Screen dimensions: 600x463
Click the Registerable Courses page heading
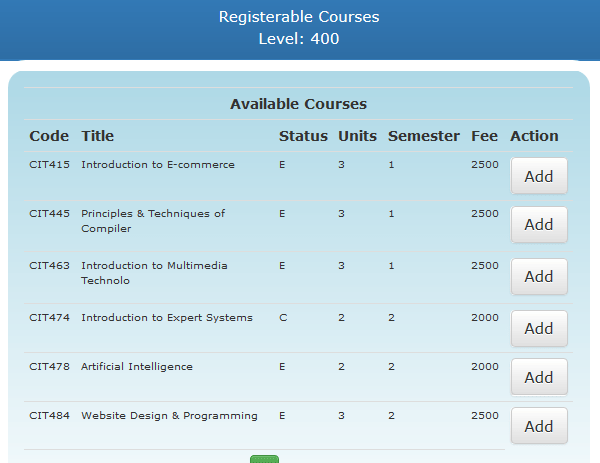(299, 17)
